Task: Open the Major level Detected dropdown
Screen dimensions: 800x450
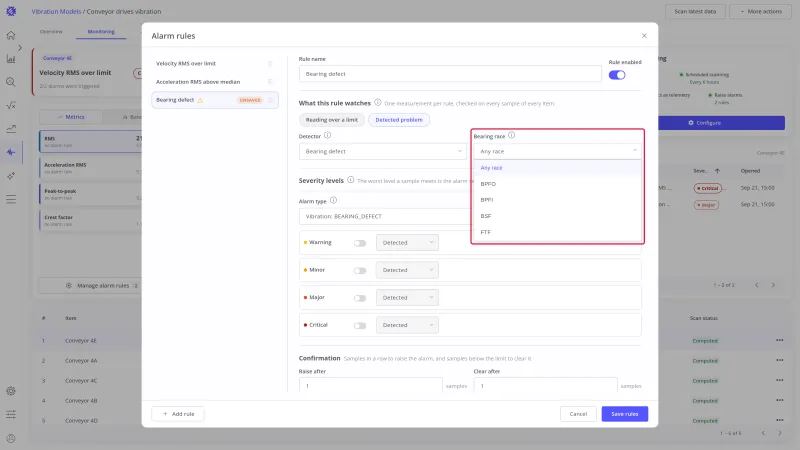Action: (407, 297)
